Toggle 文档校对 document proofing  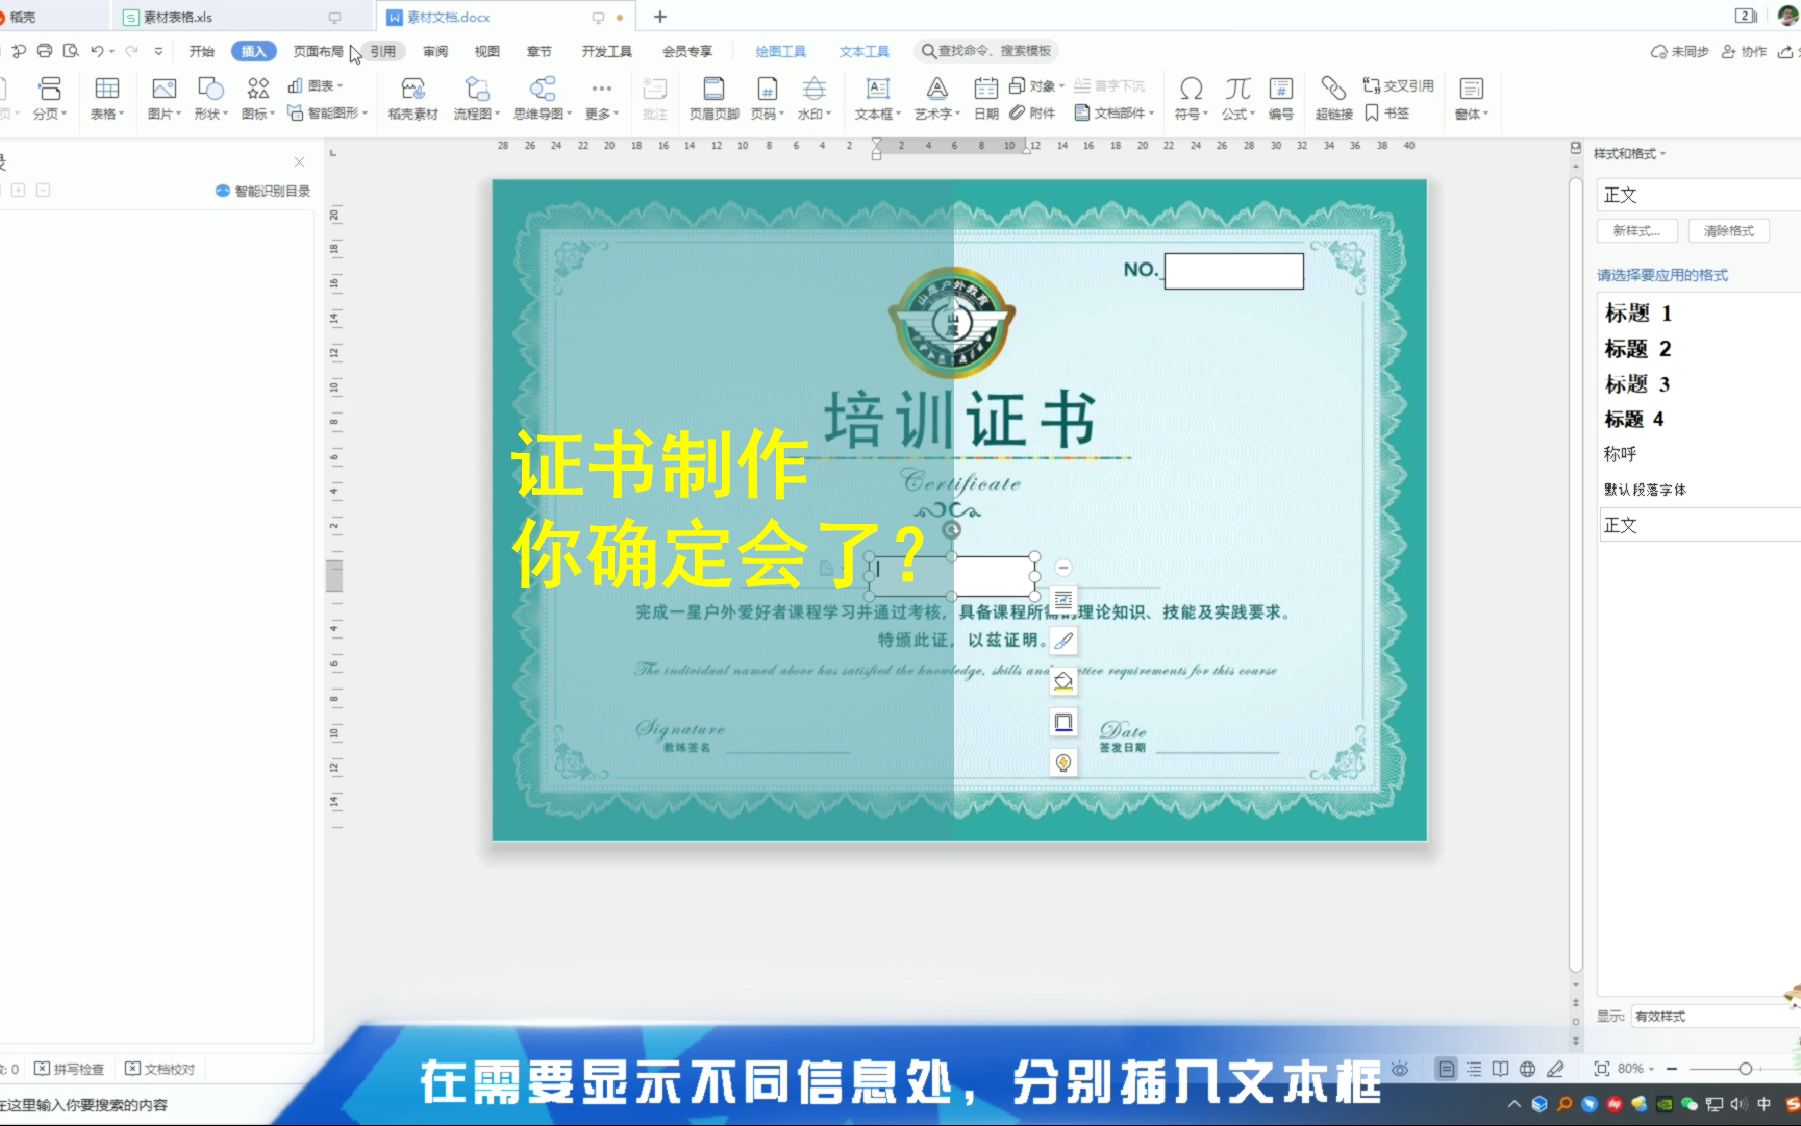(x=160, y=1069)
